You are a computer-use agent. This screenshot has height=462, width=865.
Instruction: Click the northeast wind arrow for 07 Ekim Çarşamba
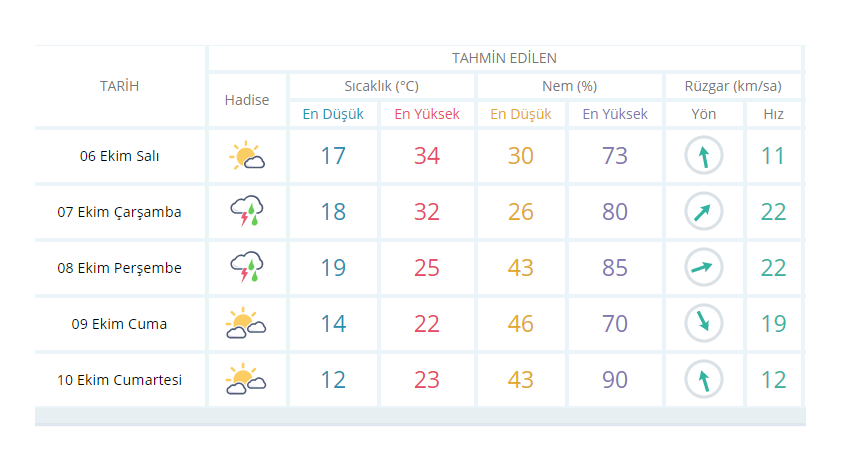click(704, 211)
